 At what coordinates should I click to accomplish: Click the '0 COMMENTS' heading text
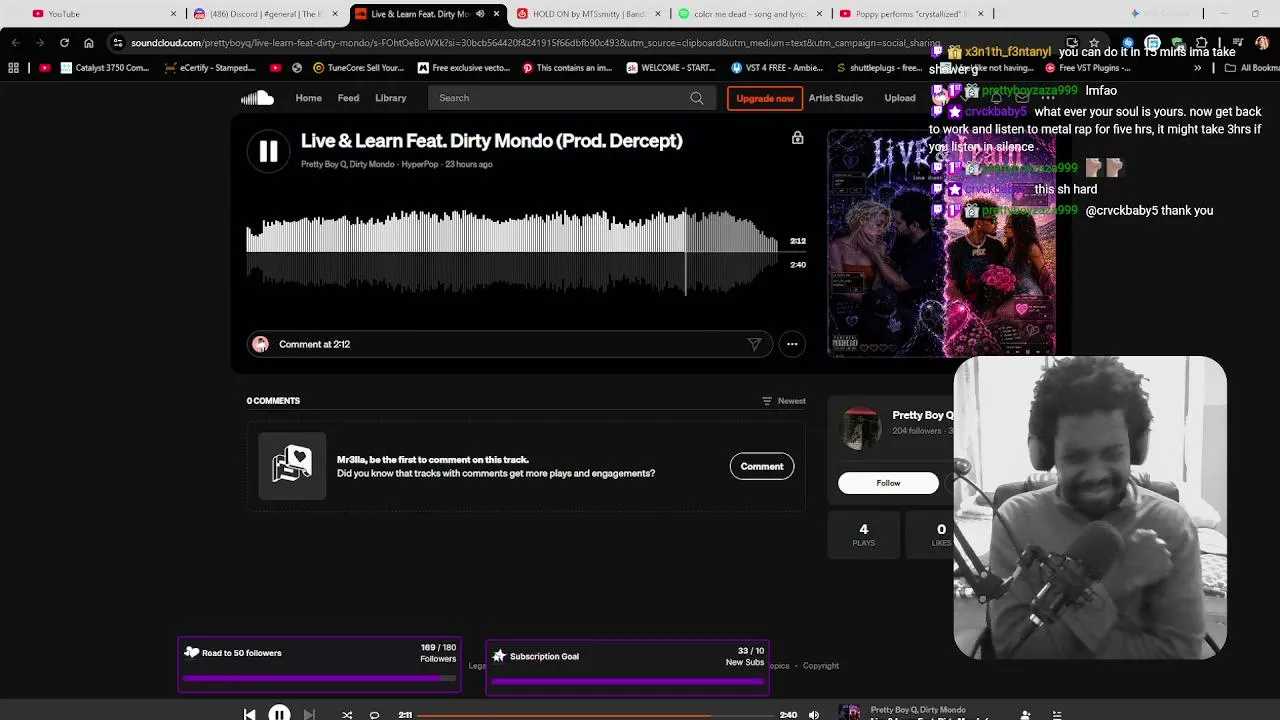click(273, 401)
